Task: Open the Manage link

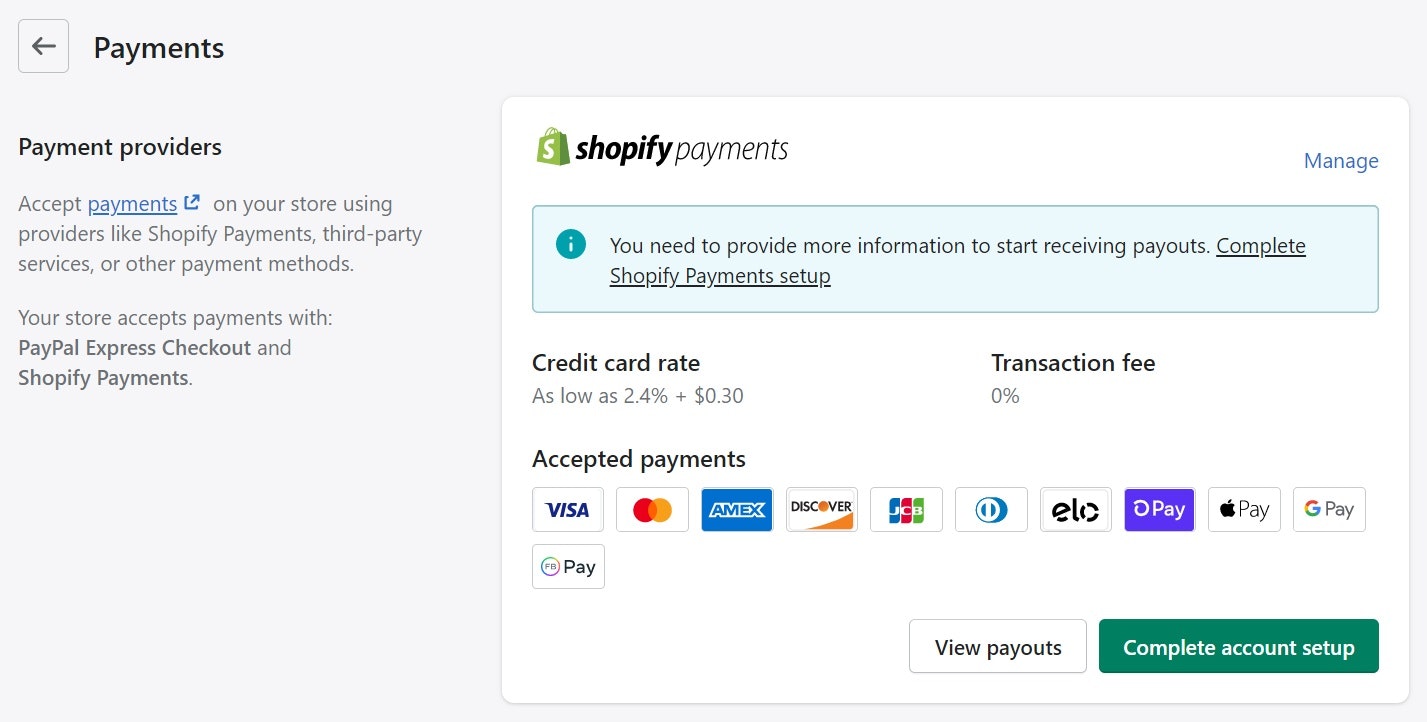Action: point(1340,161)
